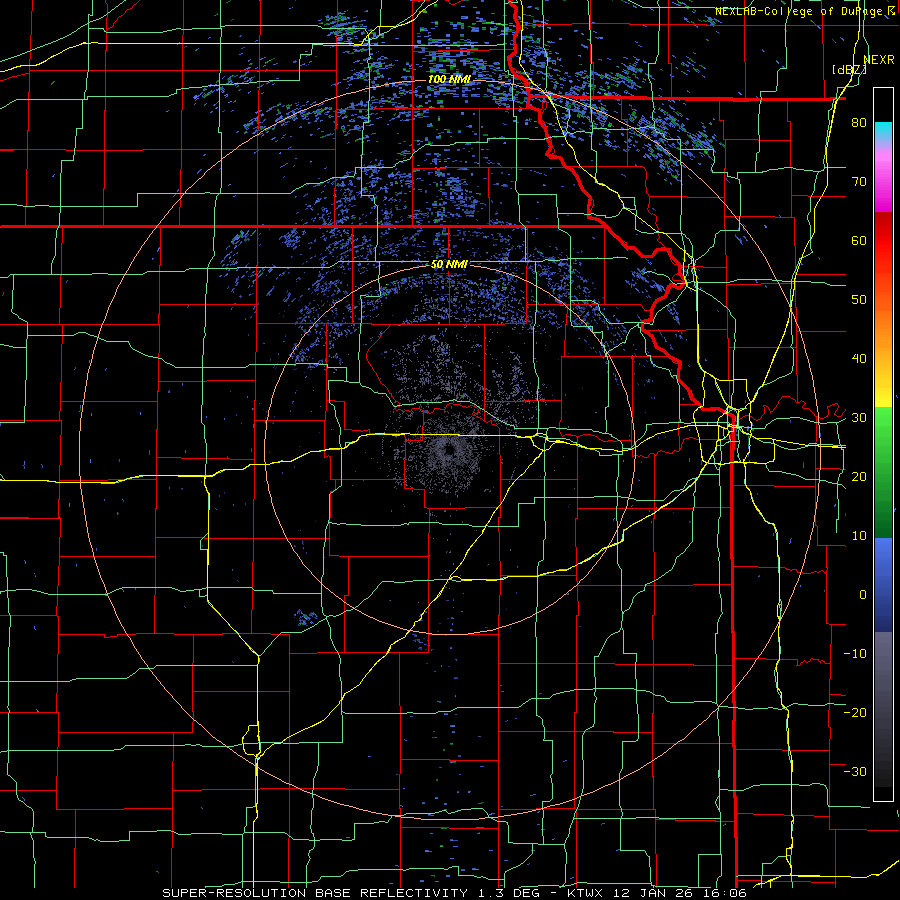Click the KTWX radar site center on the map
The image size is (900, 900).
coord(449,451)
